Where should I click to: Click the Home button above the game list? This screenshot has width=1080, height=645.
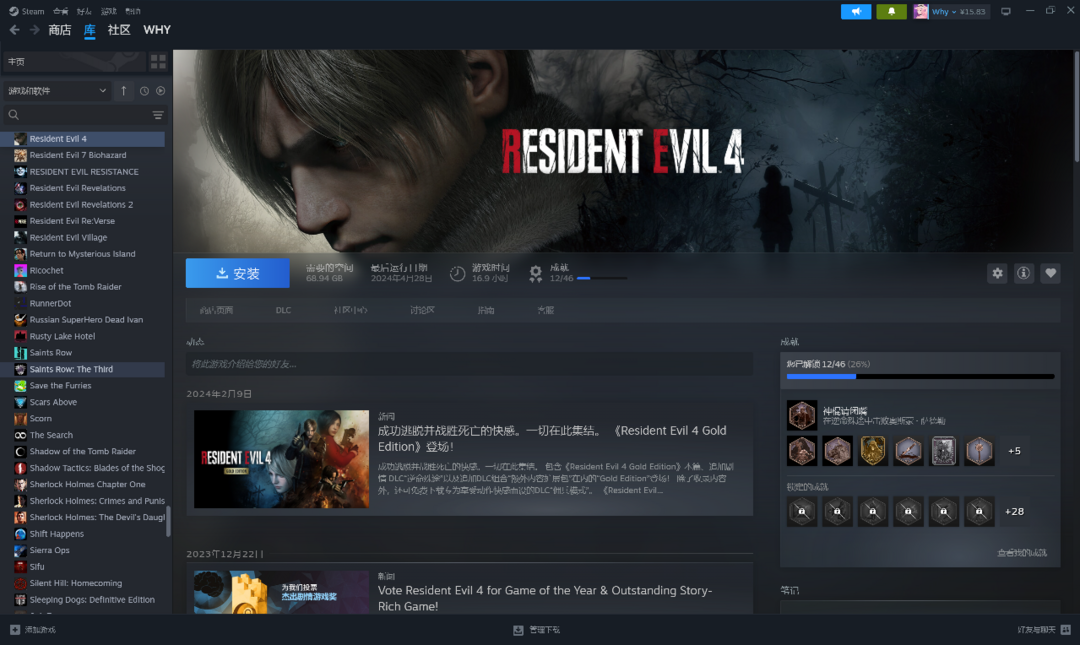tap(74, 61)
